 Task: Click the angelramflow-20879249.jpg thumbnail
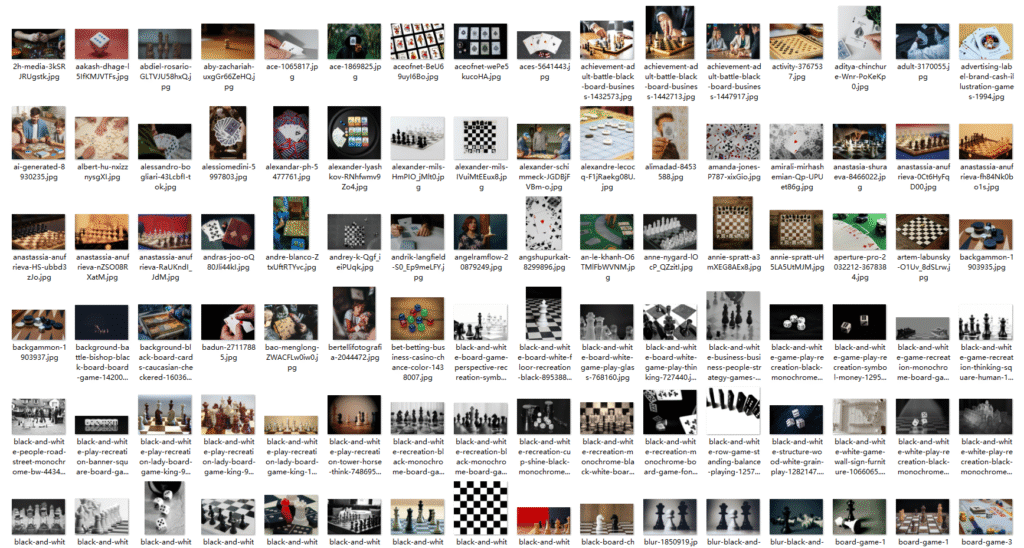click(x=481, y=232)
